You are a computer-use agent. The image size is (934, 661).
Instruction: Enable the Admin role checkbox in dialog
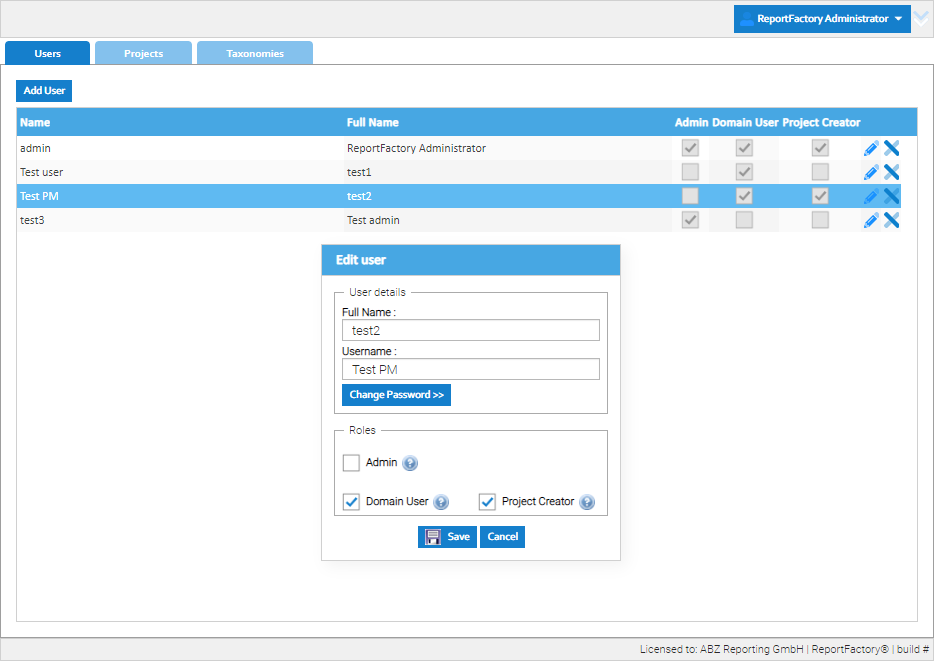(x=351, y=463)
